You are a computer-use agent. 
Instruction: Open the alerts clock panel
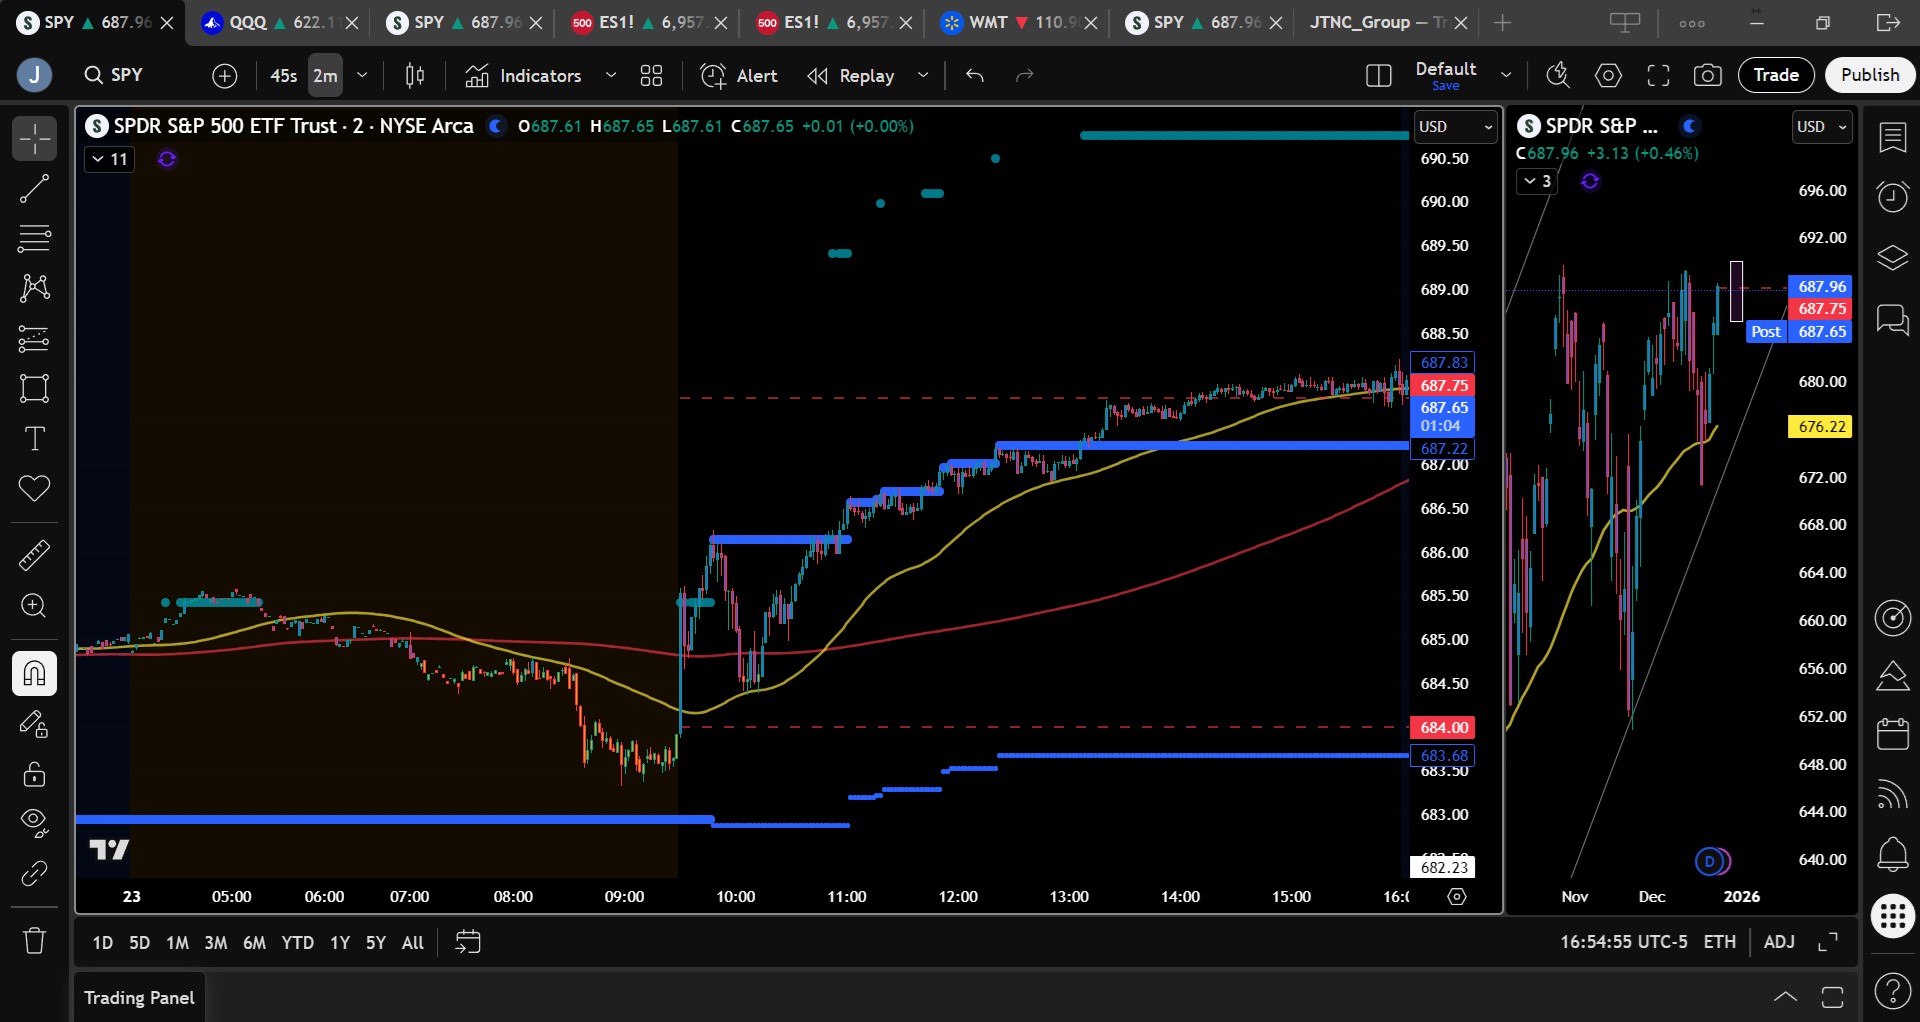click(x=1893, y=197)
